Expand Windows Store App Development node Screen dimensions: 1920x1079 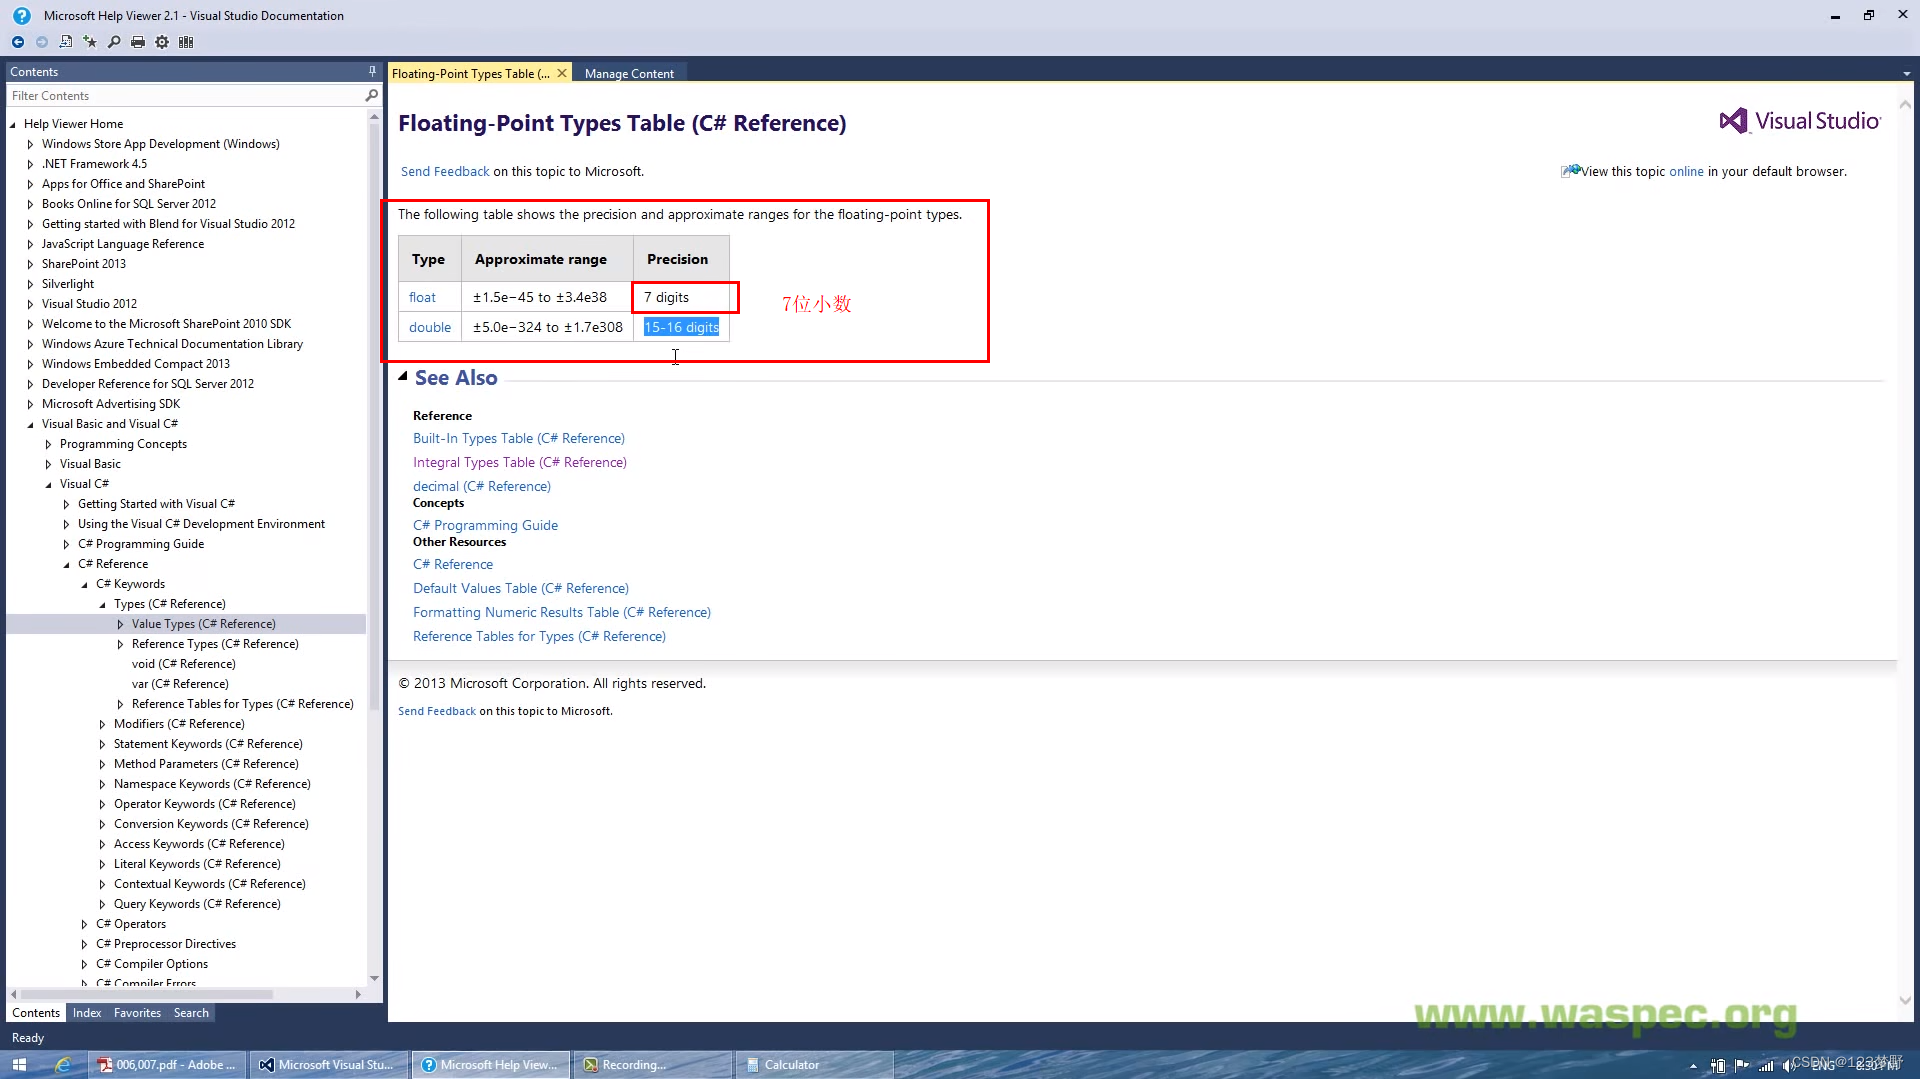point(30,144)
